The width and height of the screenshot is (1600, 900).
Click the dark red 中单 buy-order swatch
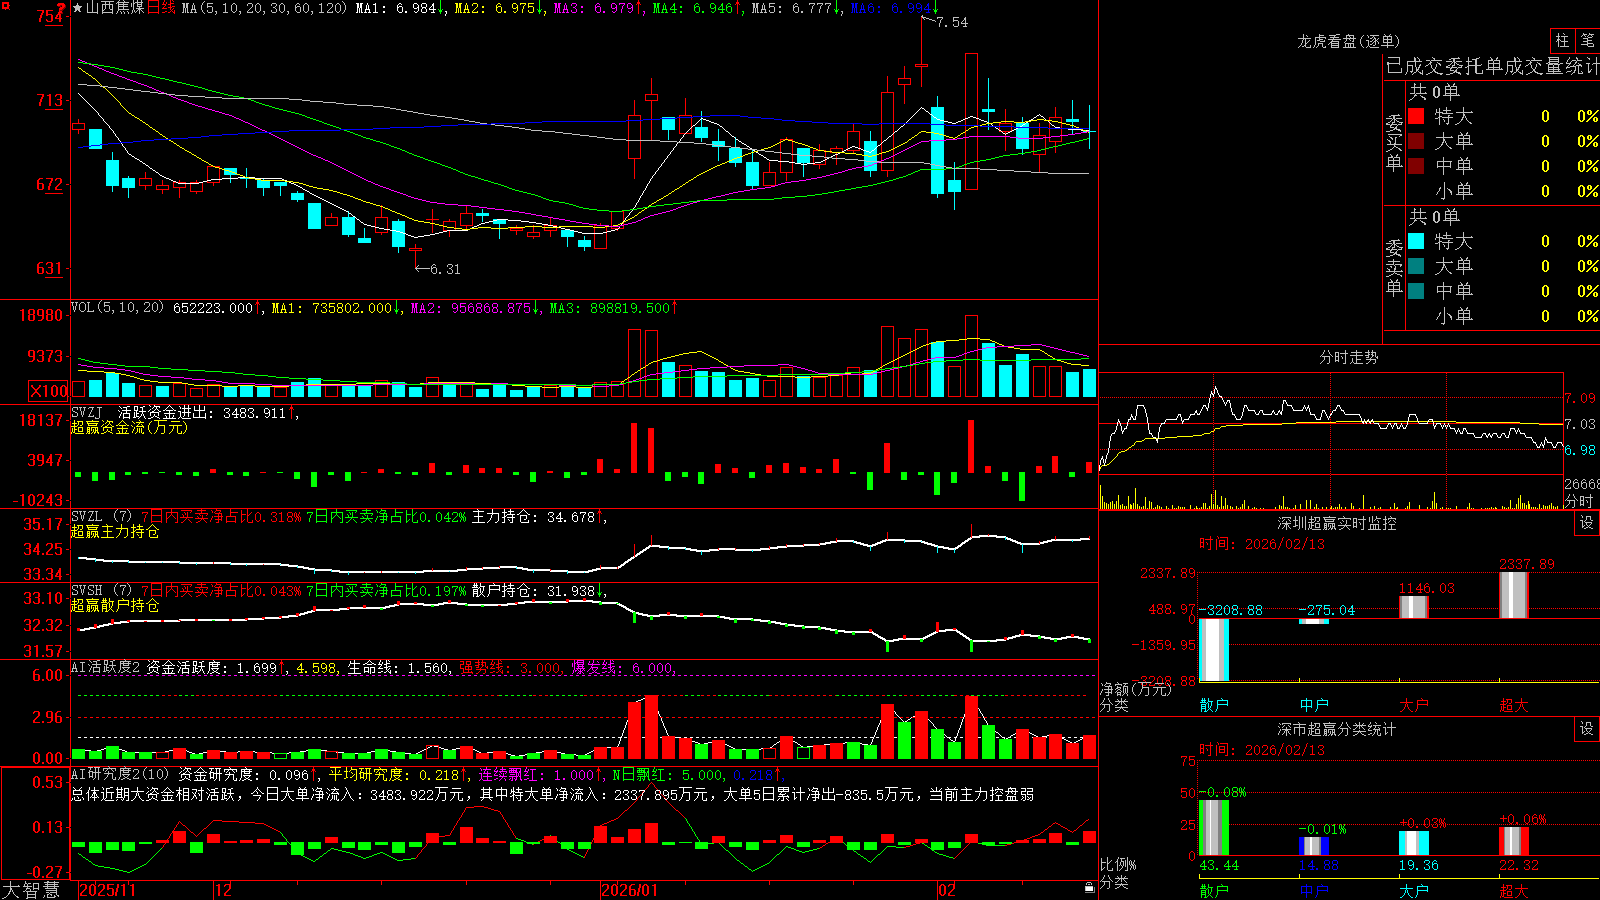click(x=1416, y=166)
